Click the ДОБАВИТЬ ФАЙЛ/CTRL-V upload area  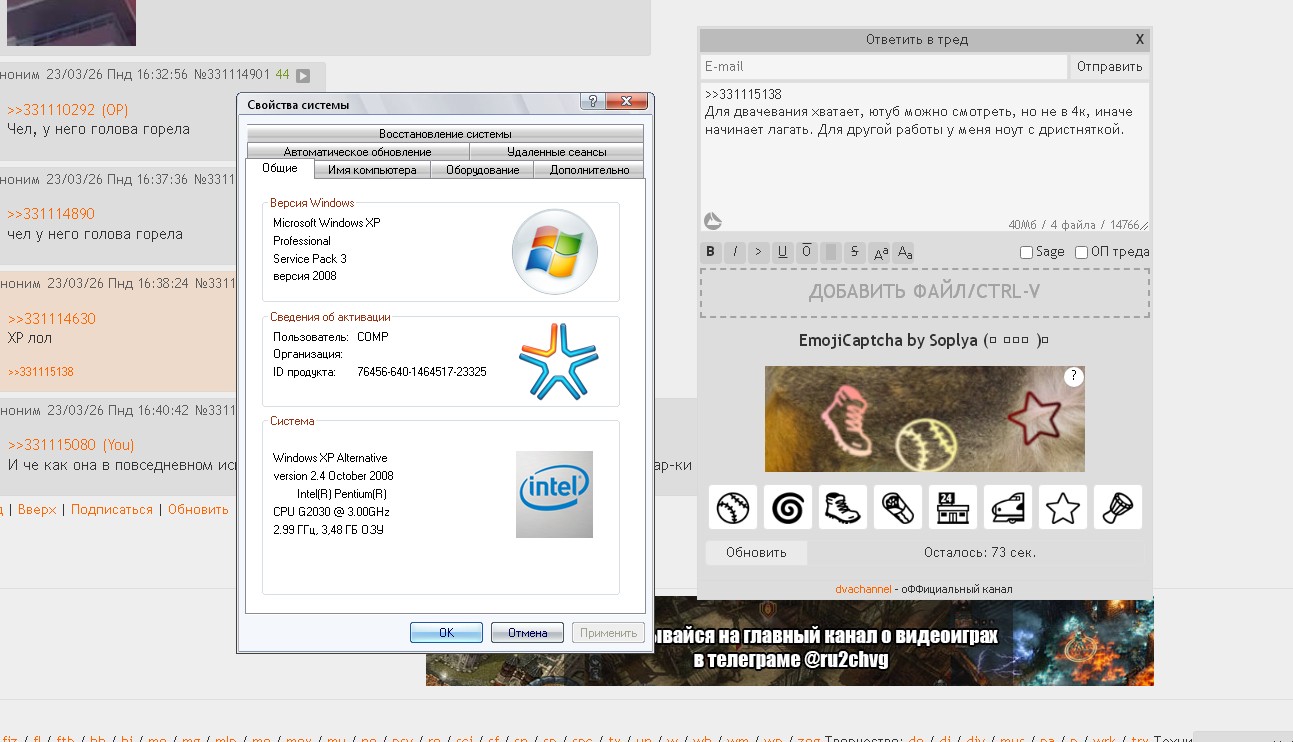pyautogui.click(x=924, y=293)
